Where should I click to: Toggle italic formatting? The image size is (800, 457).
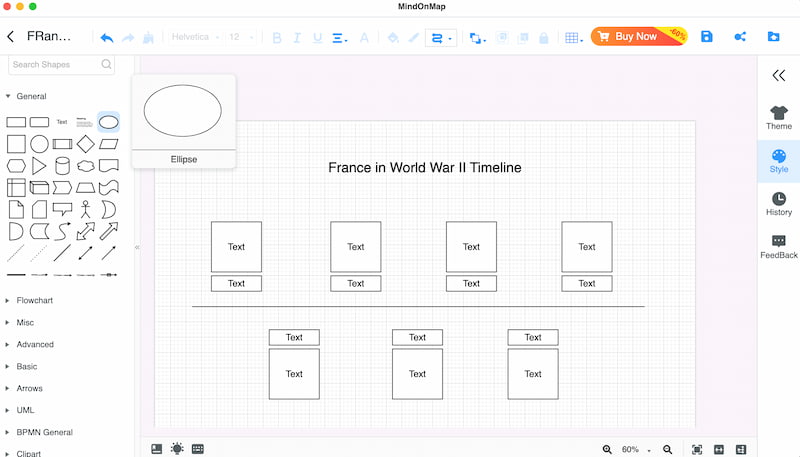tap(297, 38)
